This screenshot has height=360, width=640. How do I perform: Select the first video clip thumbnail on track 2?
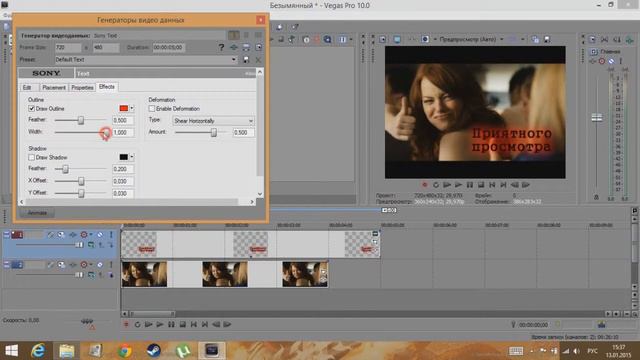click(144, 274)
